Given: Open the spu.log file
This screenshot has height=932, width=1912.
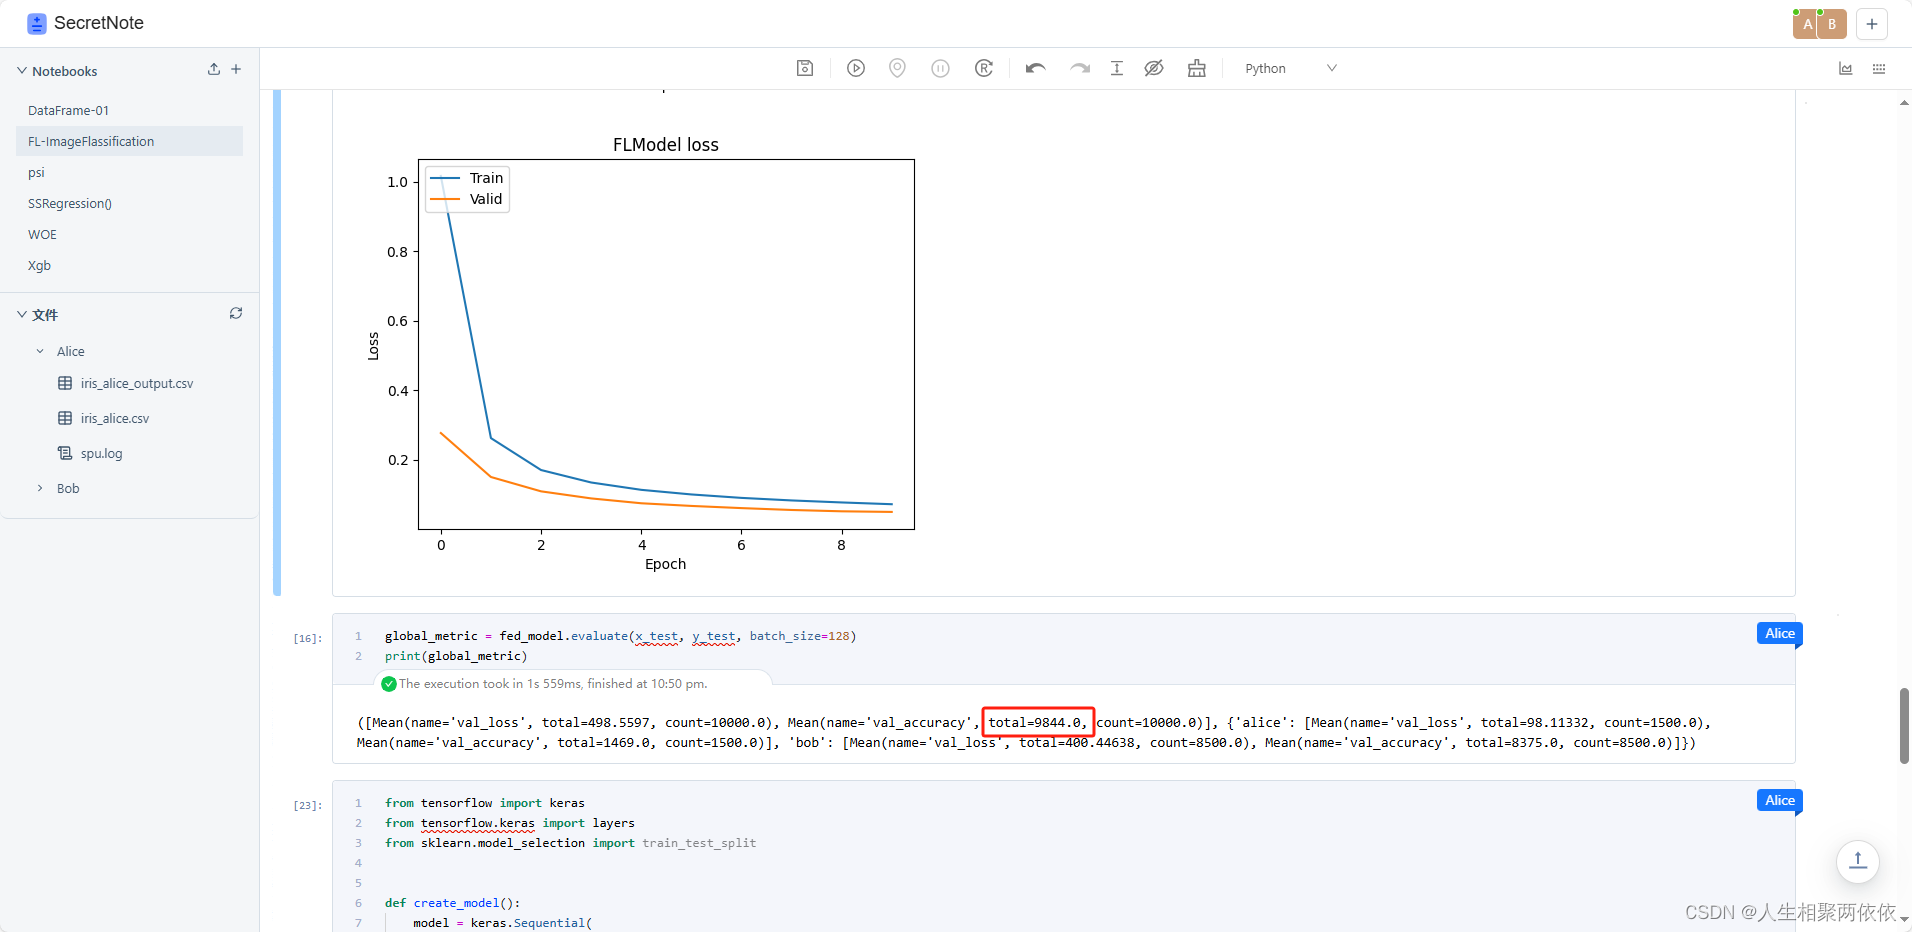Looking at the screenshot, I should 101,453.
